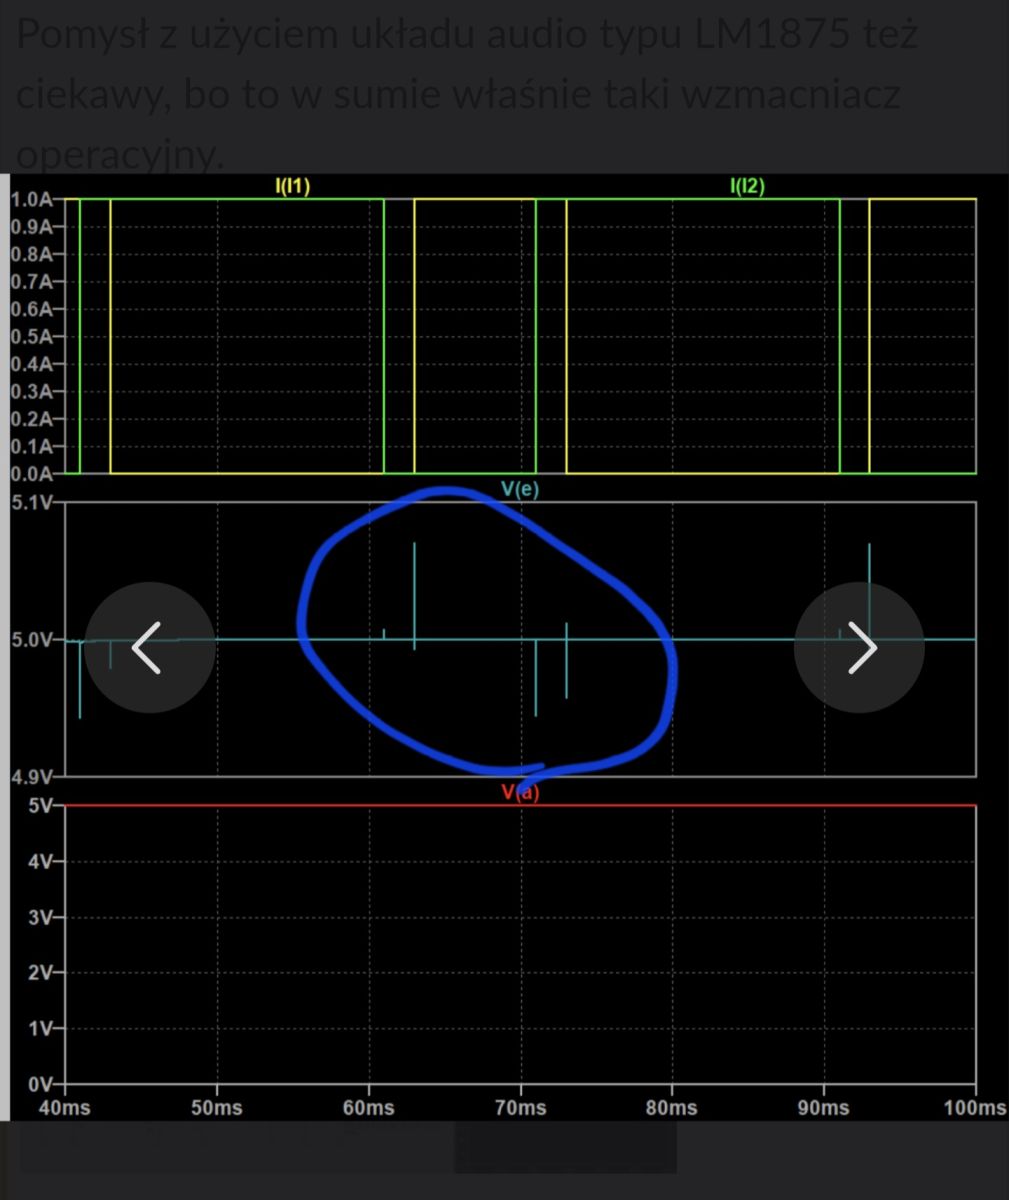Click the 2V axis label
The image size is (1009, 1200).
tap(39, 972)
